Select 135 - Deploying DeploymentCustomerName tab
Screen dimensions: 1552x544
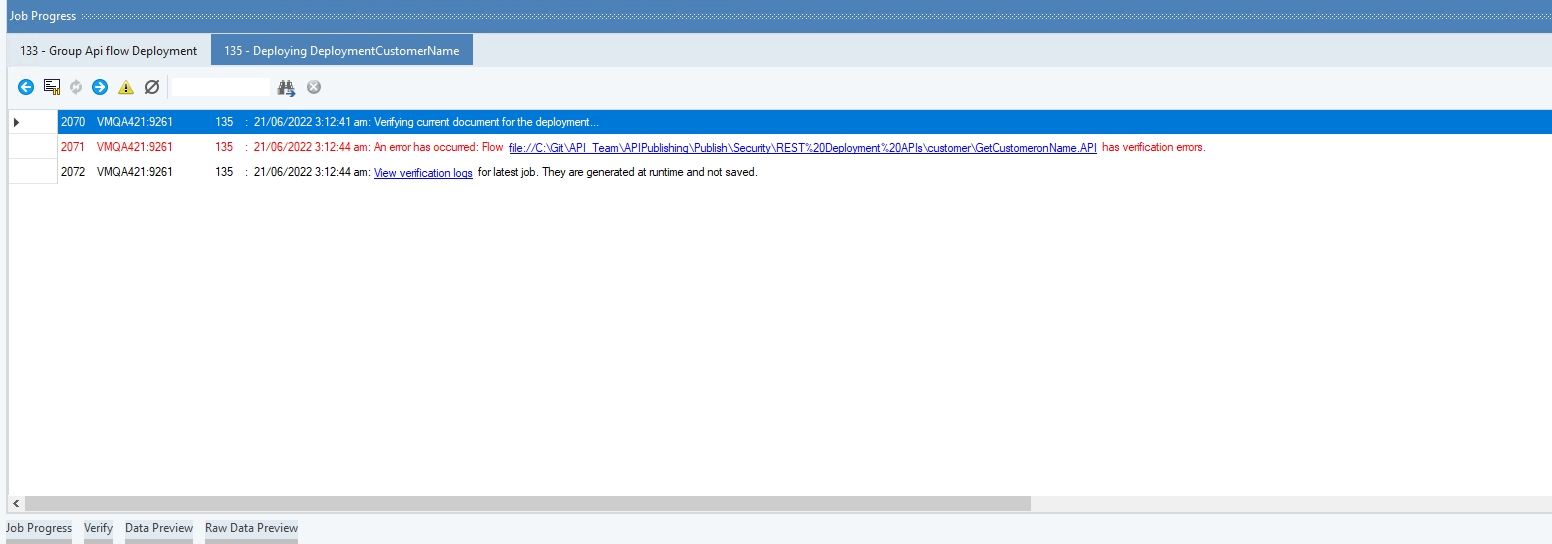click(342, 51)
